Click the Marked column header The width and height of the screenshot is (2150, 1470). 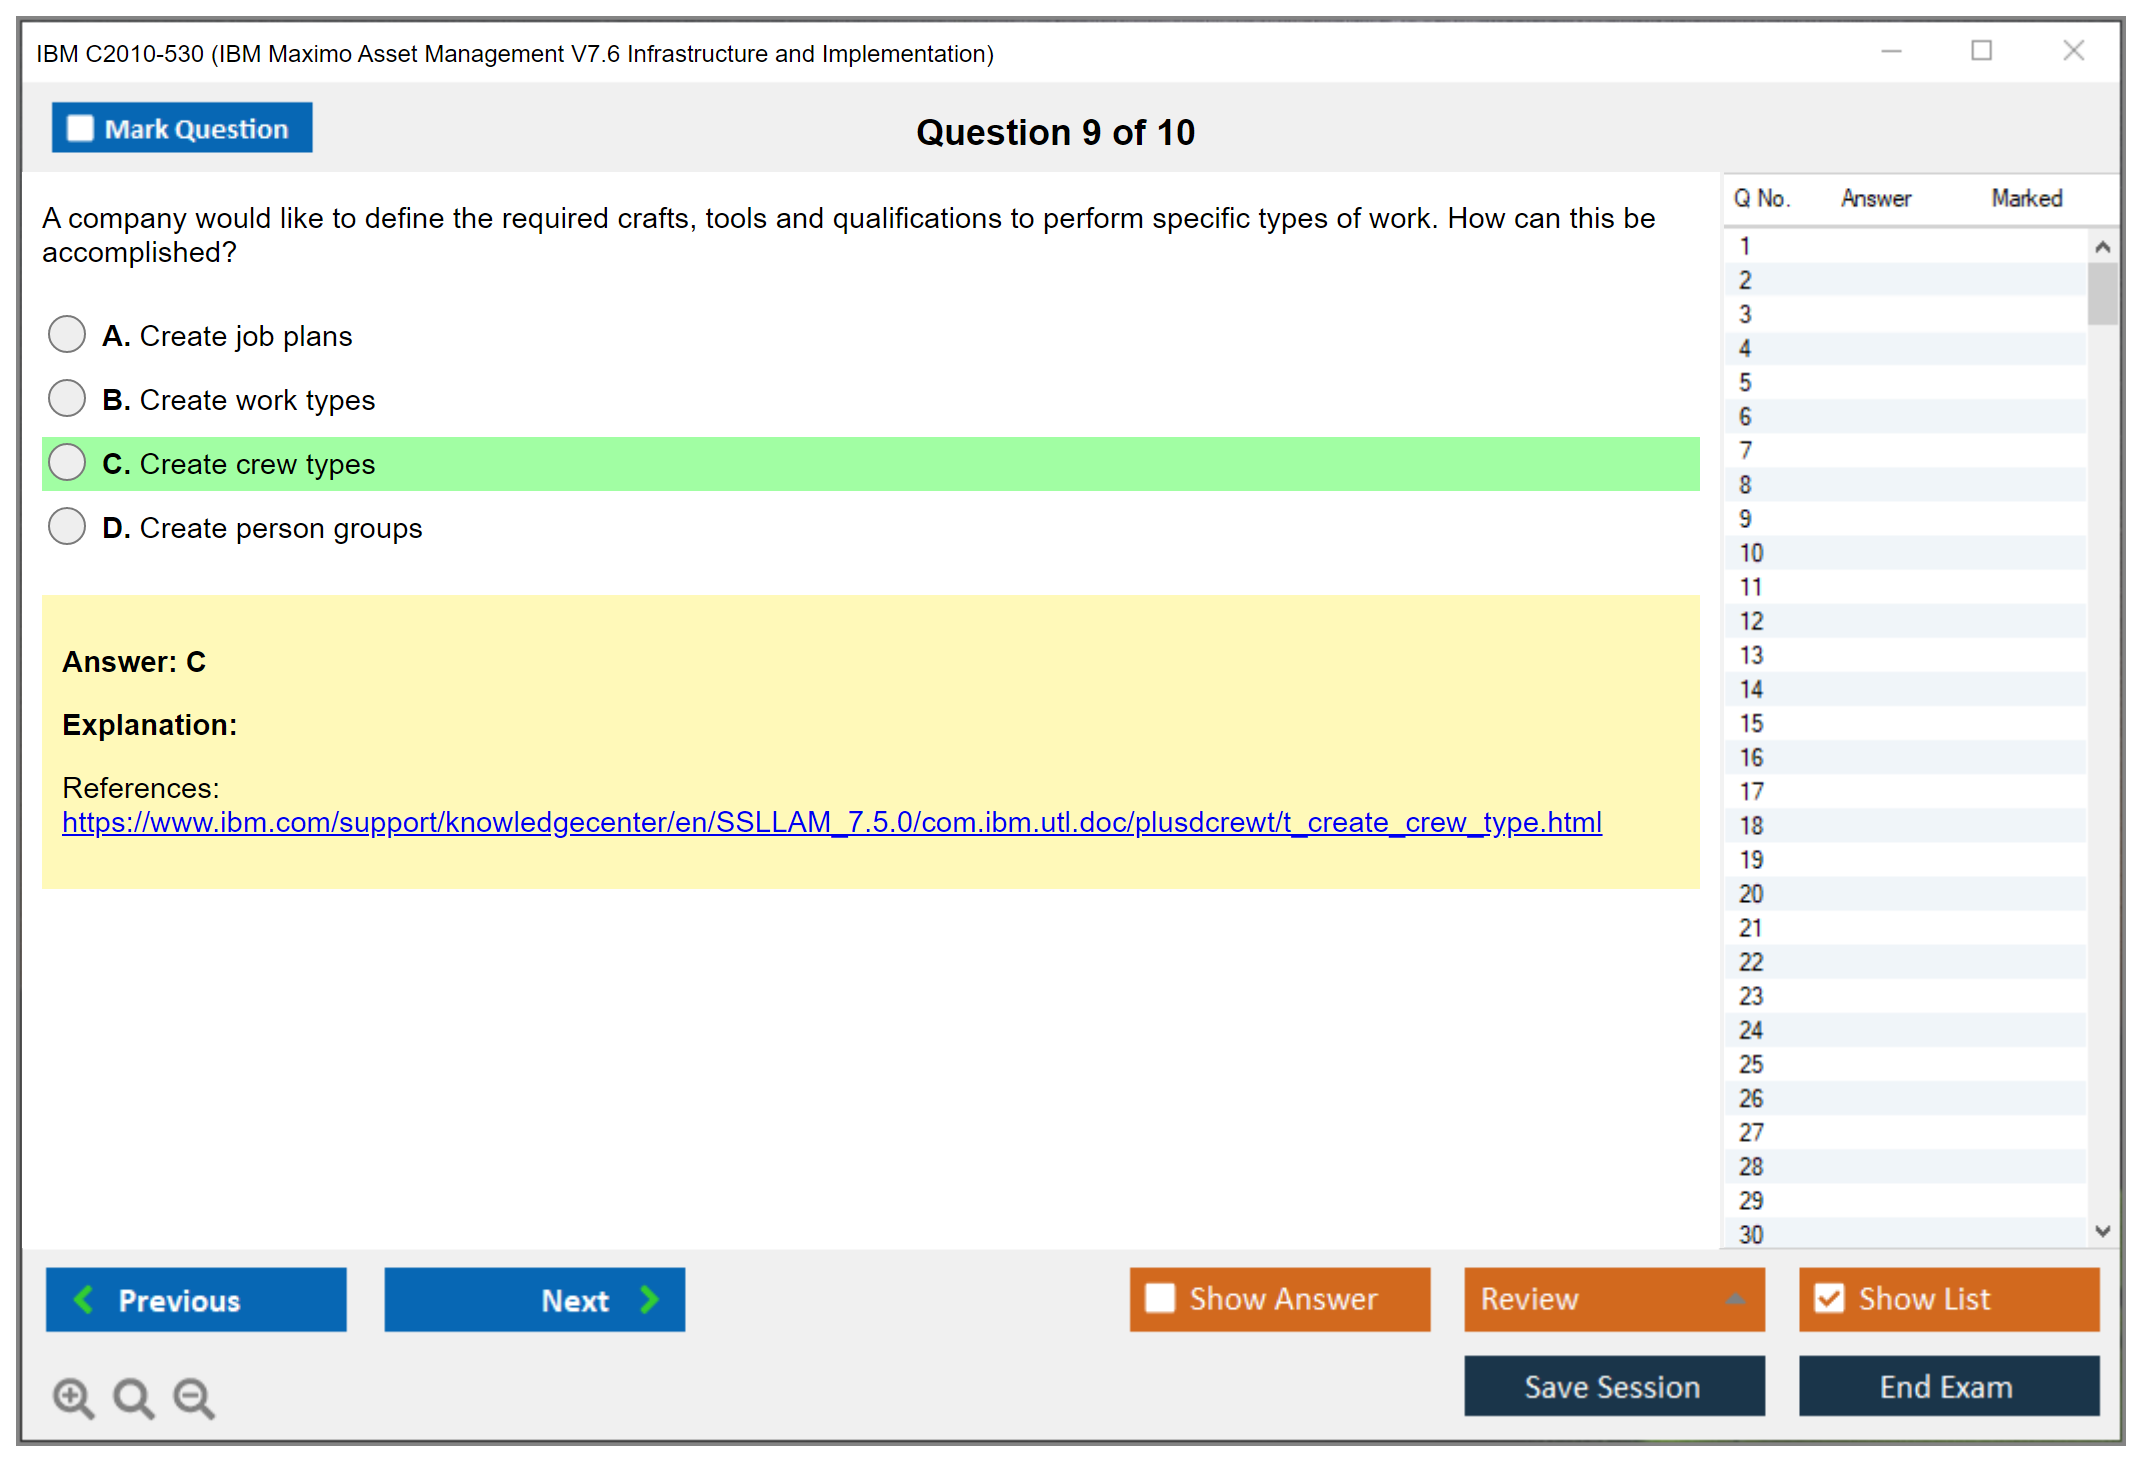[x=2026, y=198]
